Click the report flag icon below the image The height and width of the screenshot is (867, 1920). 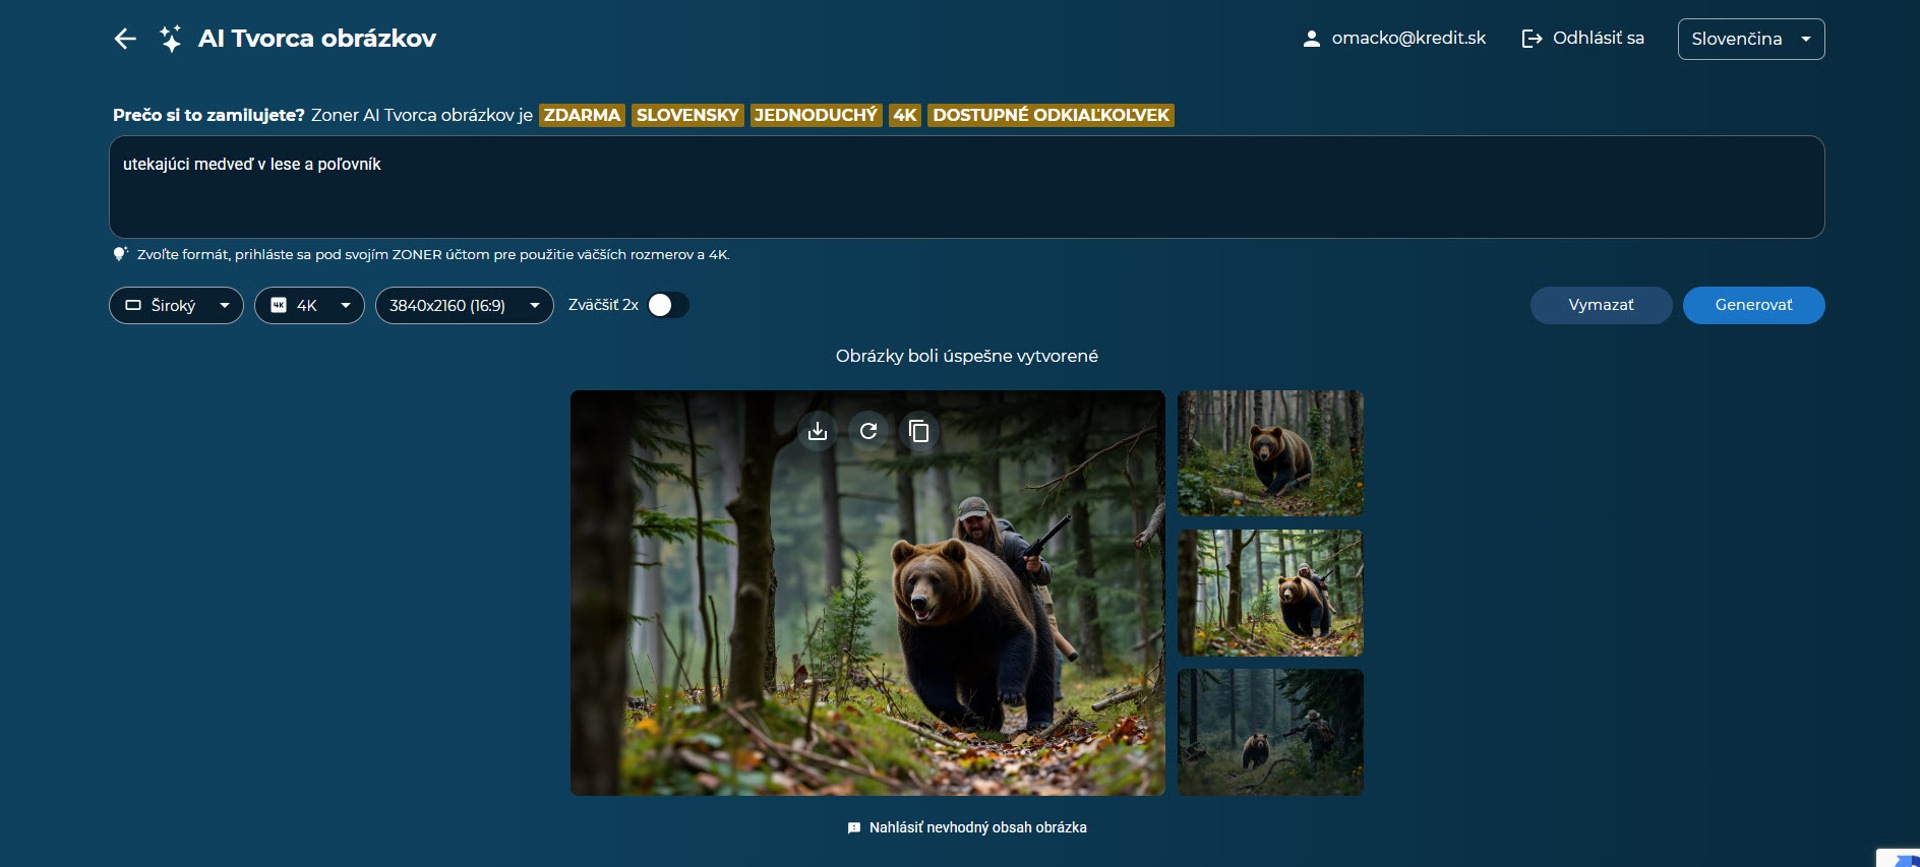pyautogui.click(x=854, y=828)
